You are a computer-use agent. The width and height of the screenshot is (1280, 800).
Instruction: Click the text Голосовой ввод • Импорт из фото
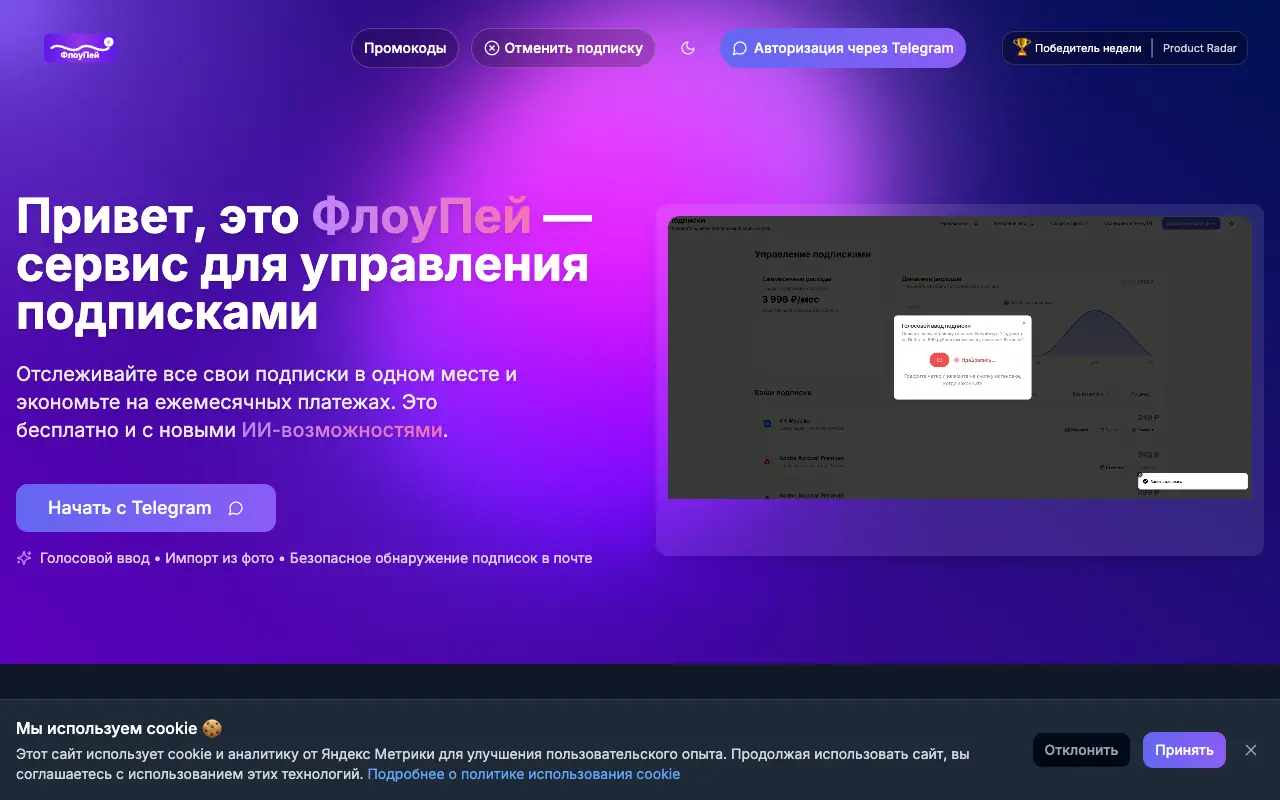[x=157, y=558]
